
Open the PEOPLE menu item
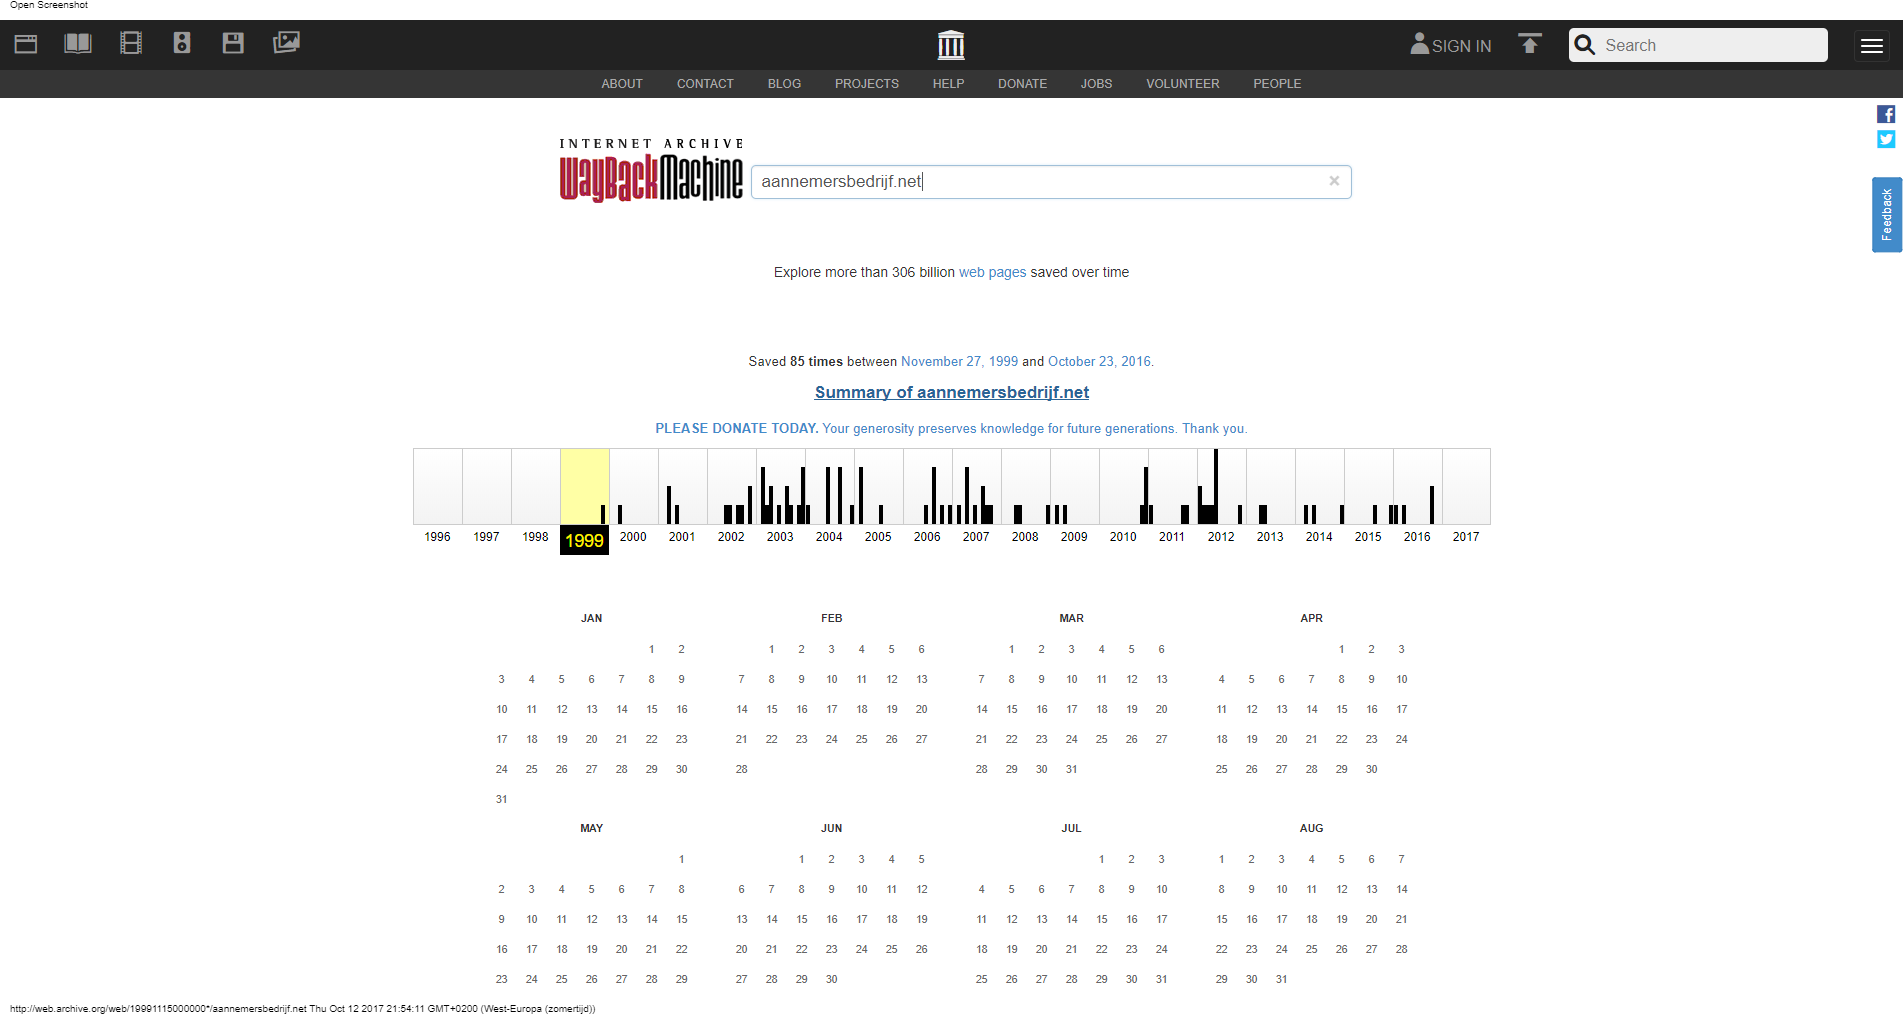(1277, 84)
